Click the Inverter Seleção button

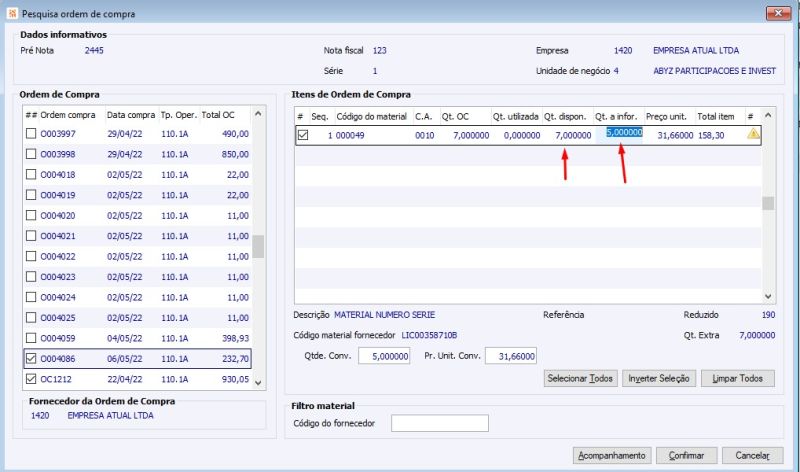click(x=659, y=379)
